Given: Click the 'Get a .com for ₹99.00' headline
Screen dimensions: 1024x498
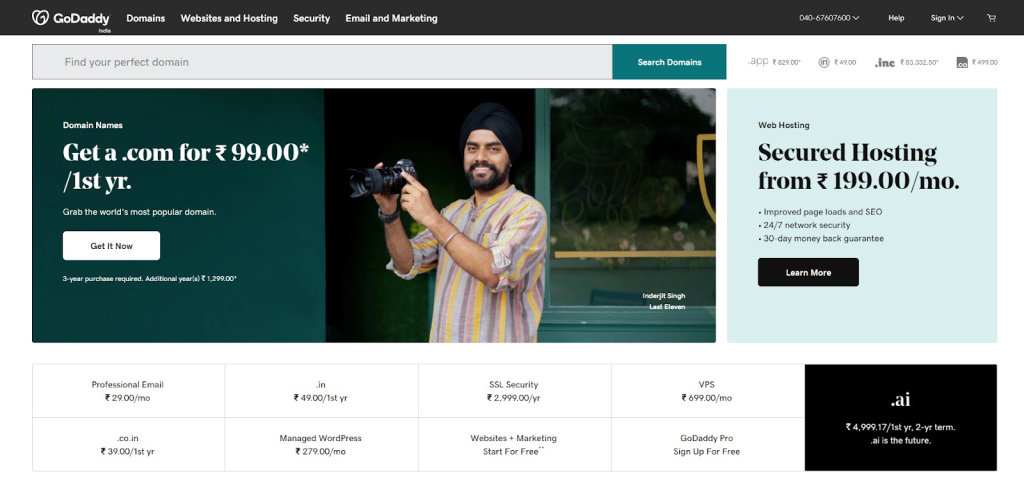Looking at the screenshot, I should [185, 166].
